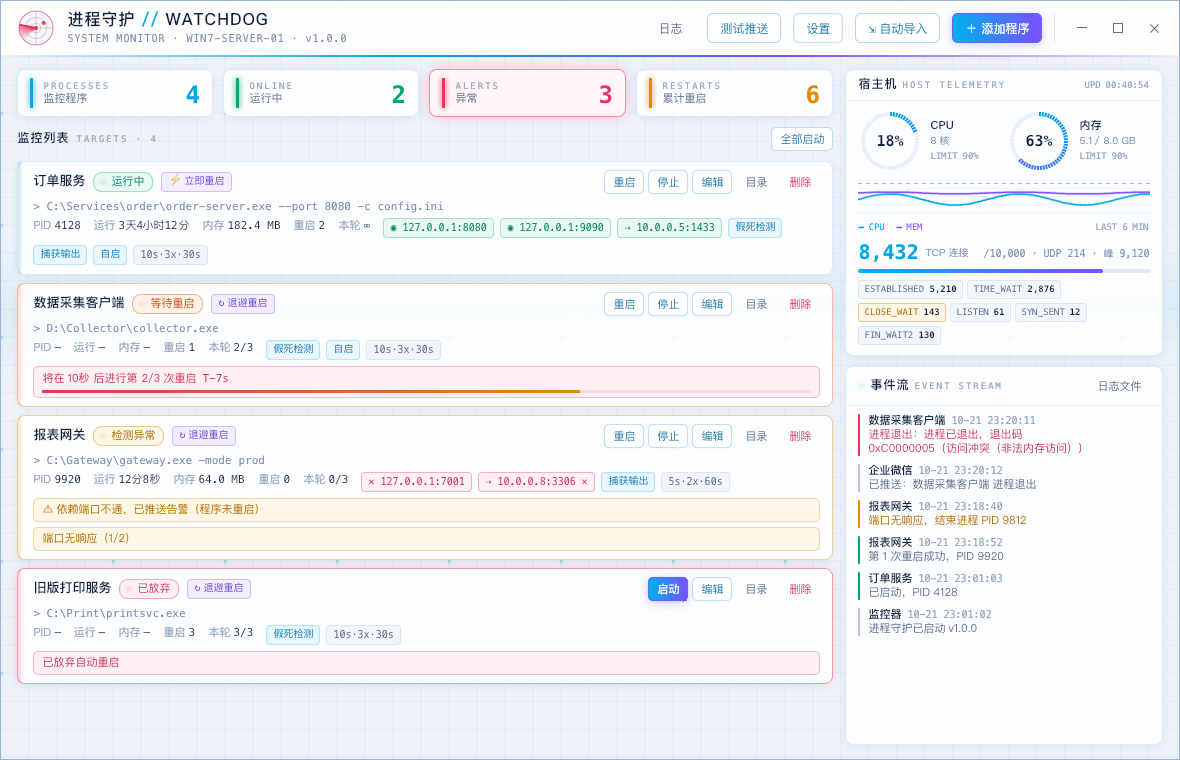
Task: Click 自启 tag on 订单服务
Action: [110, 254]
